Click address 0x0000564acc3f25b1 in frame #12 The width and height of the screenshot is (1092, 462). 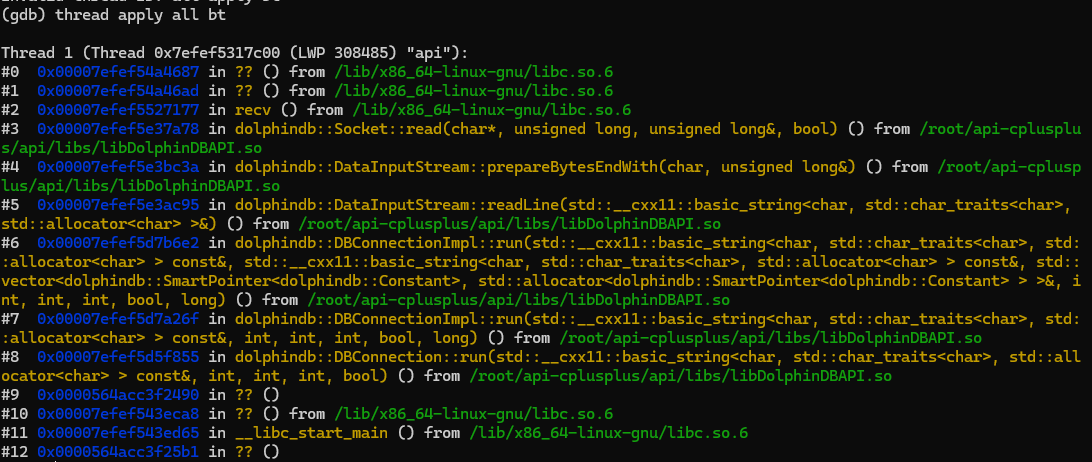(x=119, y=452)
